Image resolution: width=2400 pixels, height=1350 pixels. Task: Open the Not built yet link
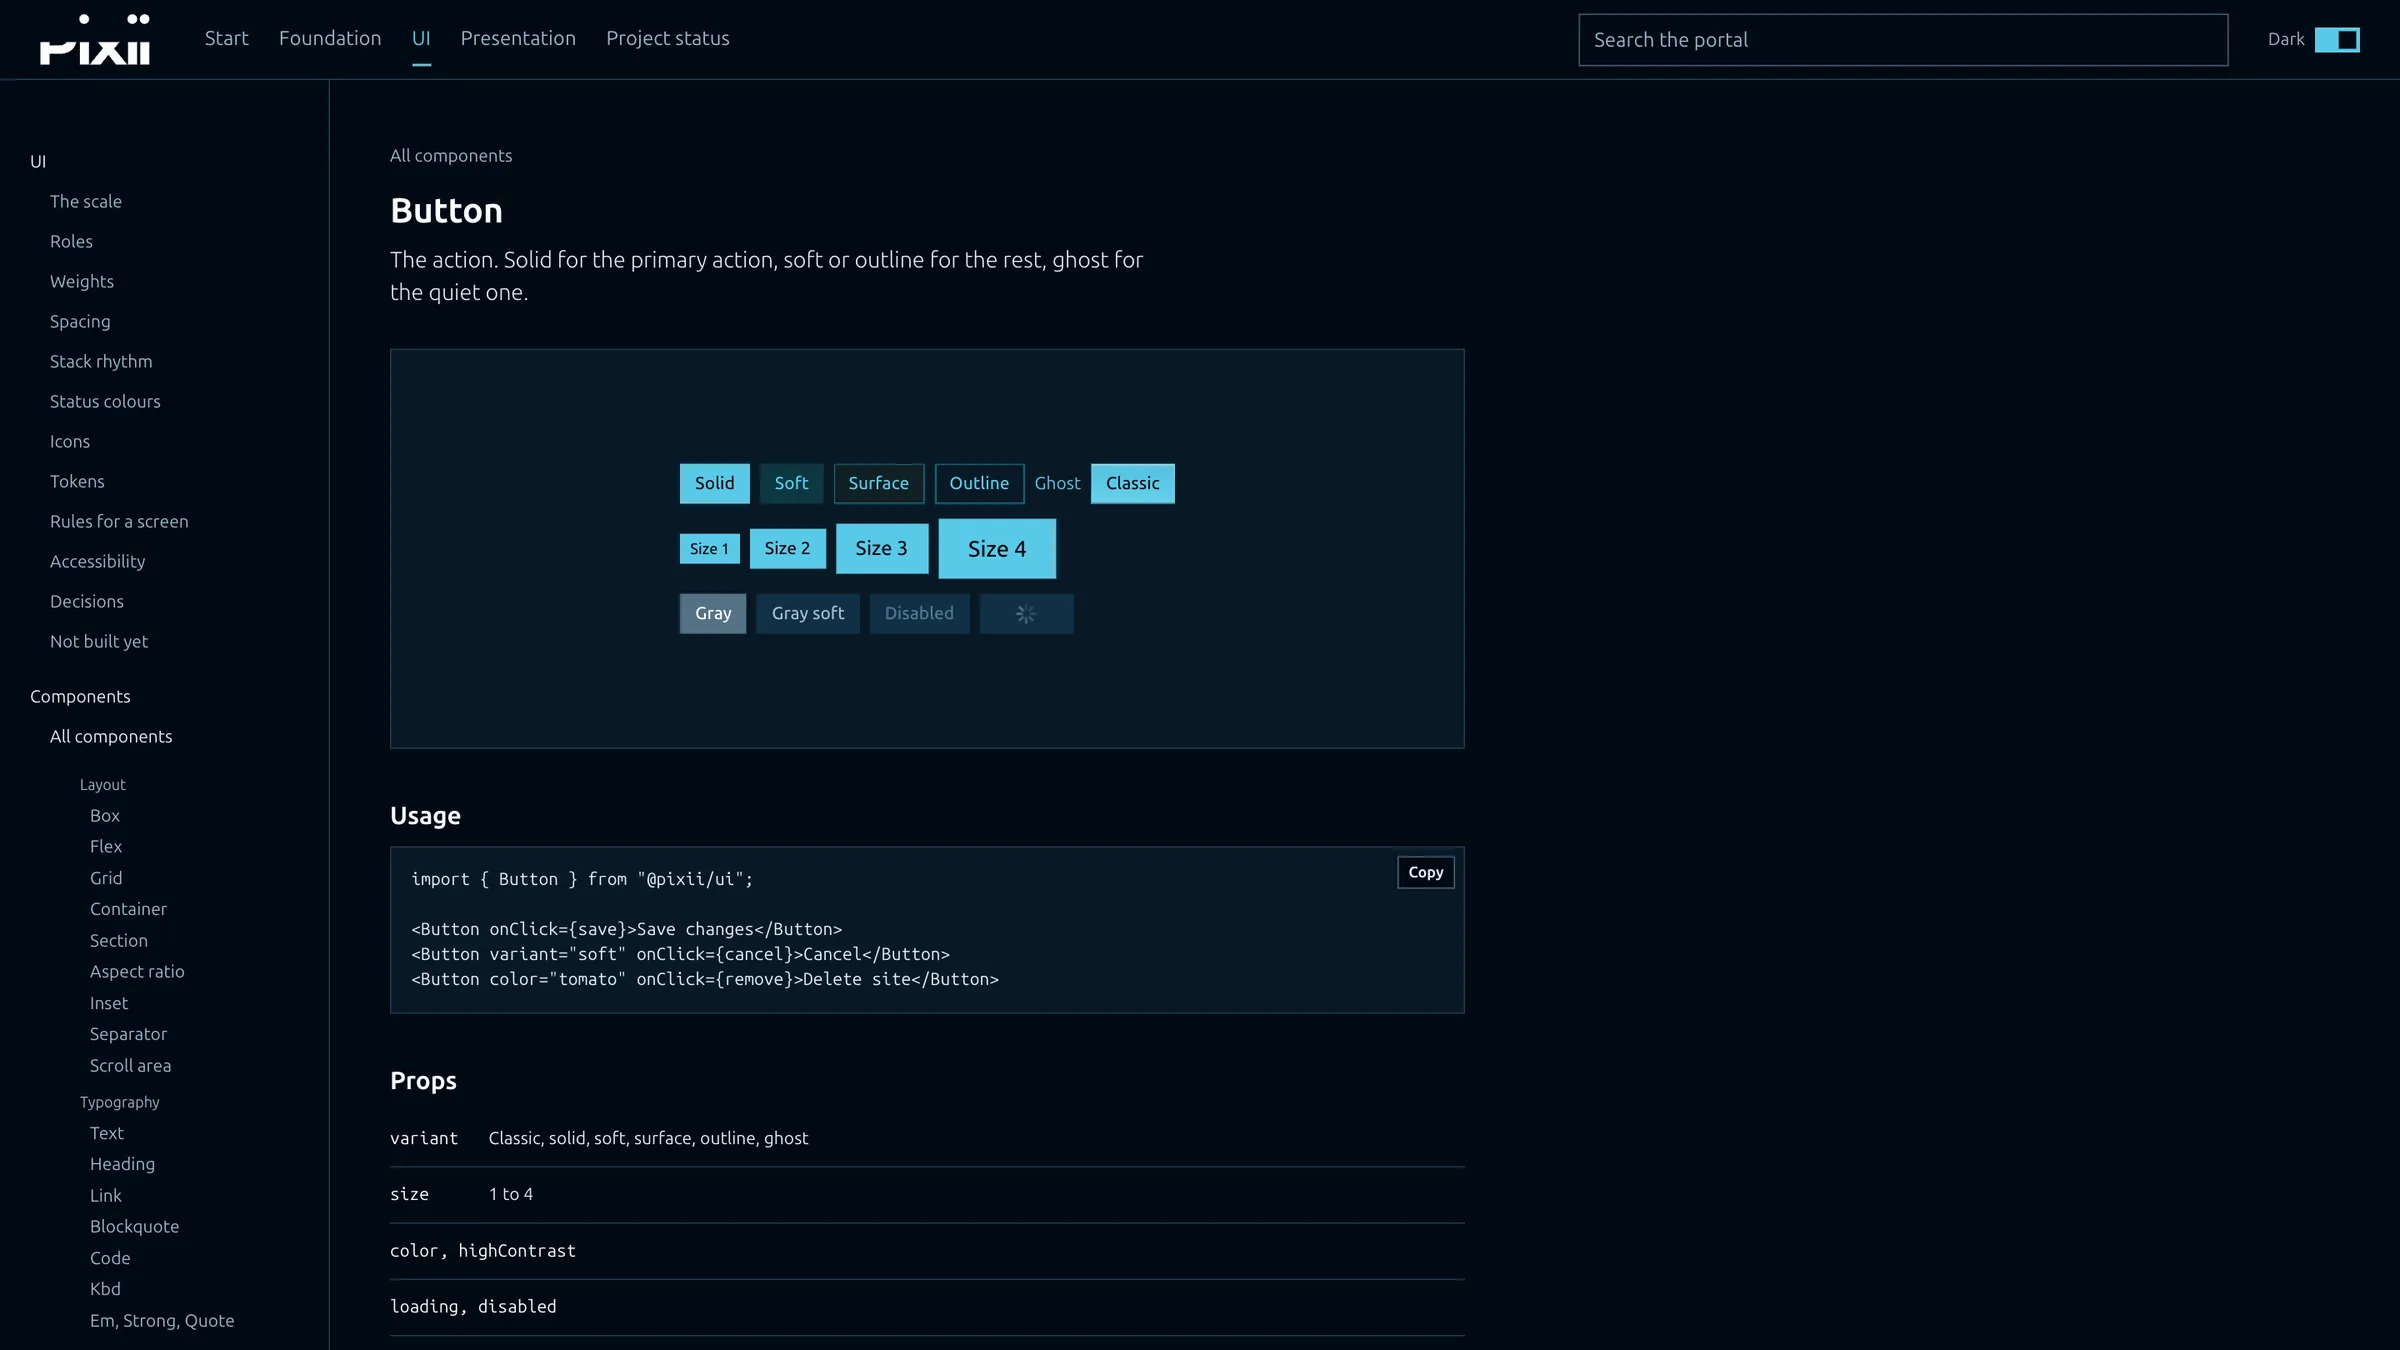point(99,642)
